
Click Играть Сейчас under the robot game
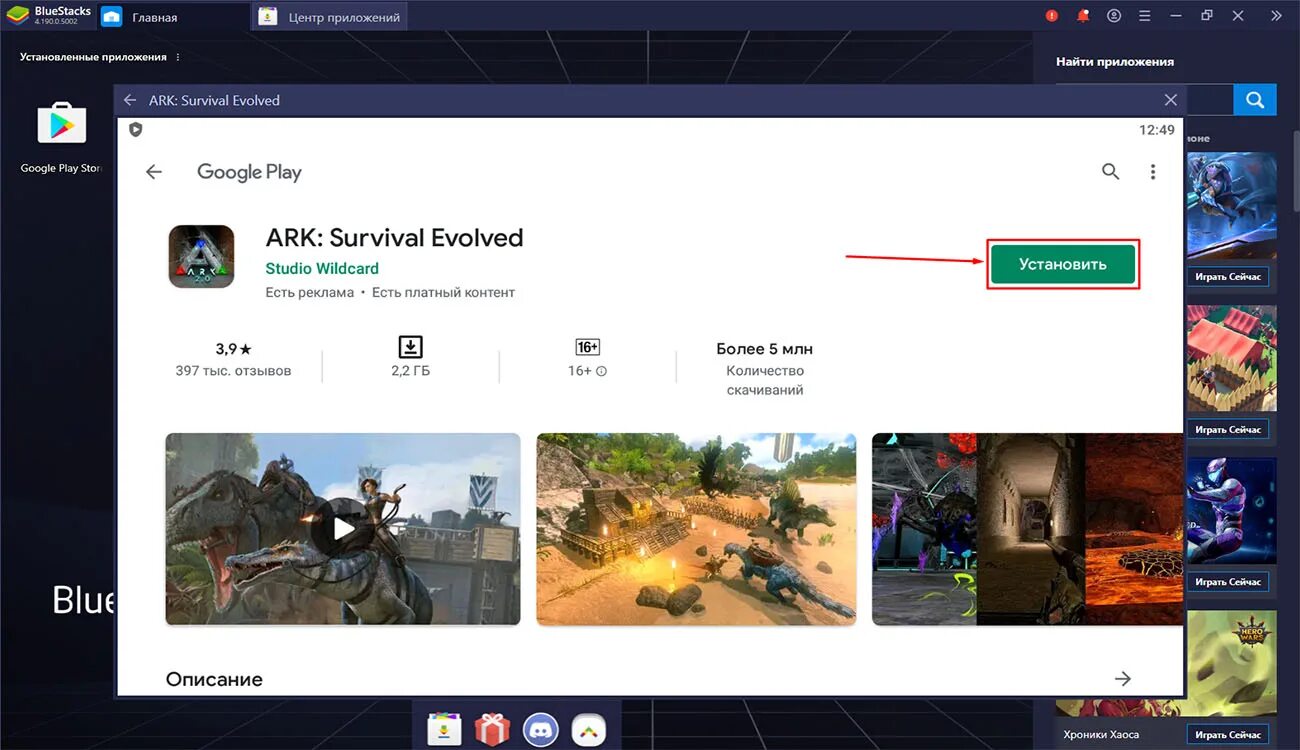coord(1229,581)
